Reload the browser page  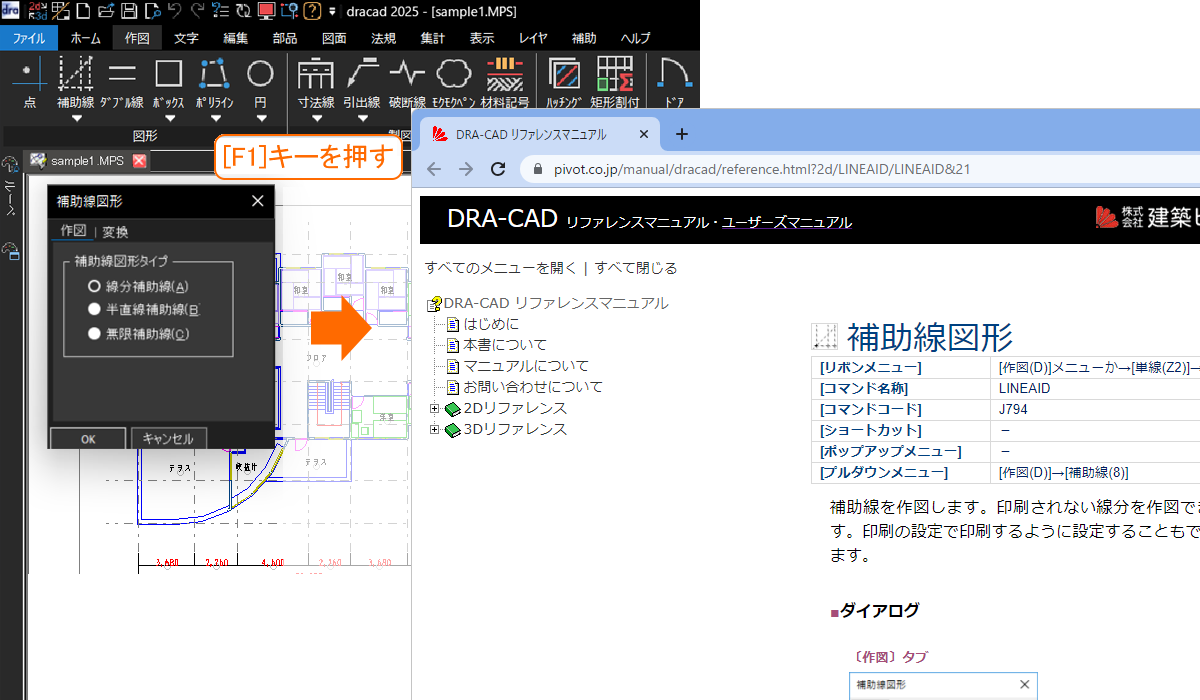pyautogui.click(x=498, y=169)
